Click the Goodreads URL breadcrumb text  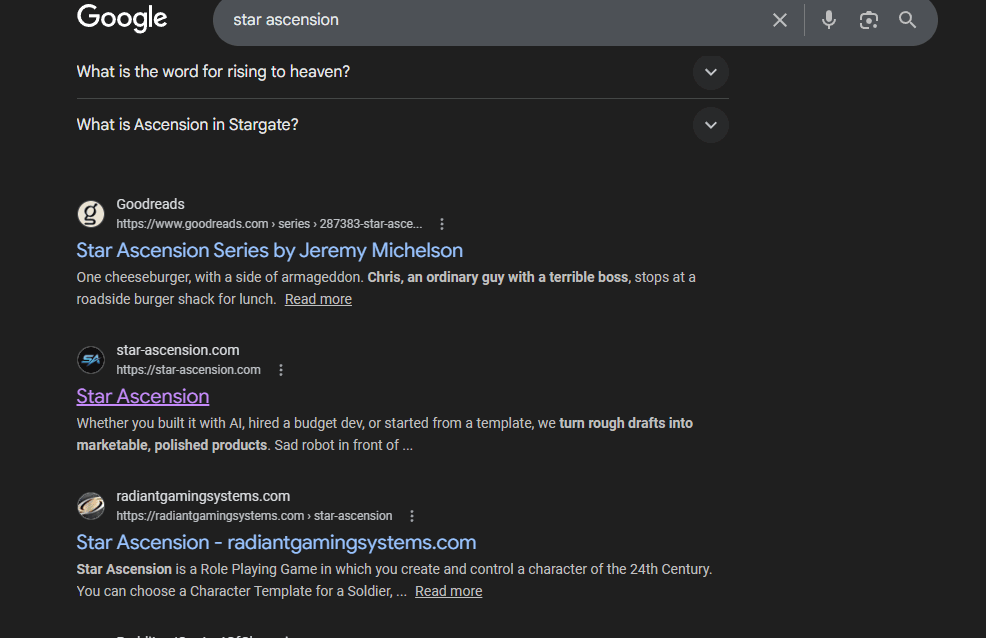269,224
